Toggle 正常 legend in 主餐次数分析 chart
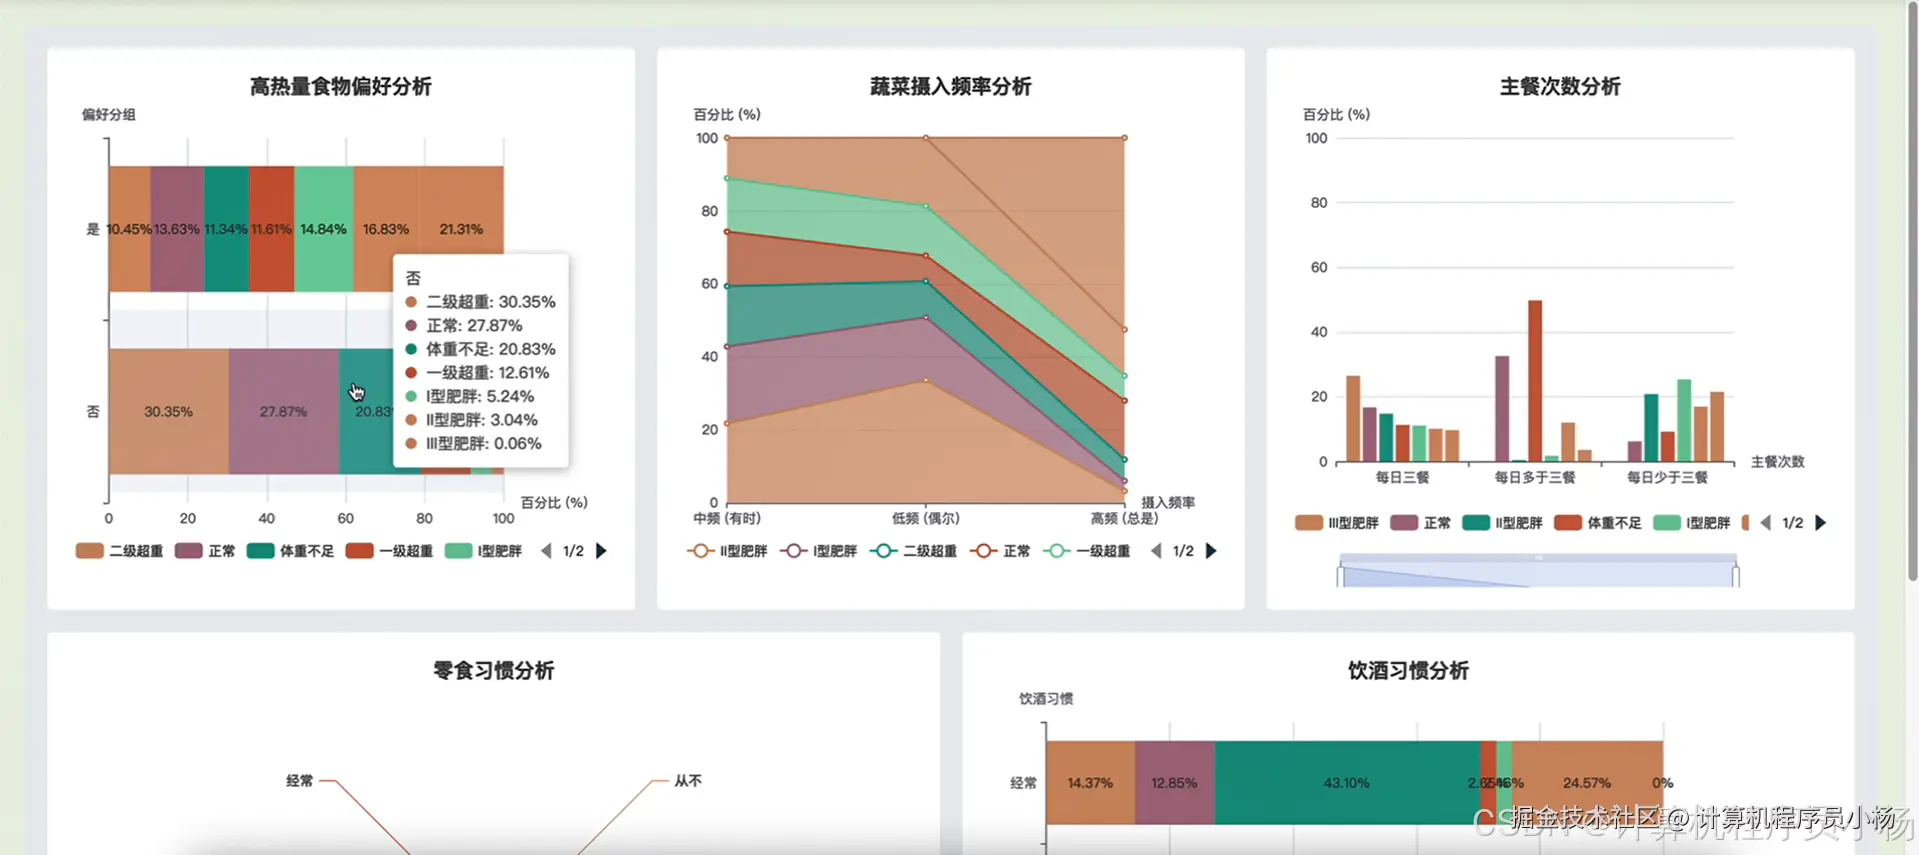Image resolution: width=1919 pixels, height=855 pixels. pos(1421,523)
